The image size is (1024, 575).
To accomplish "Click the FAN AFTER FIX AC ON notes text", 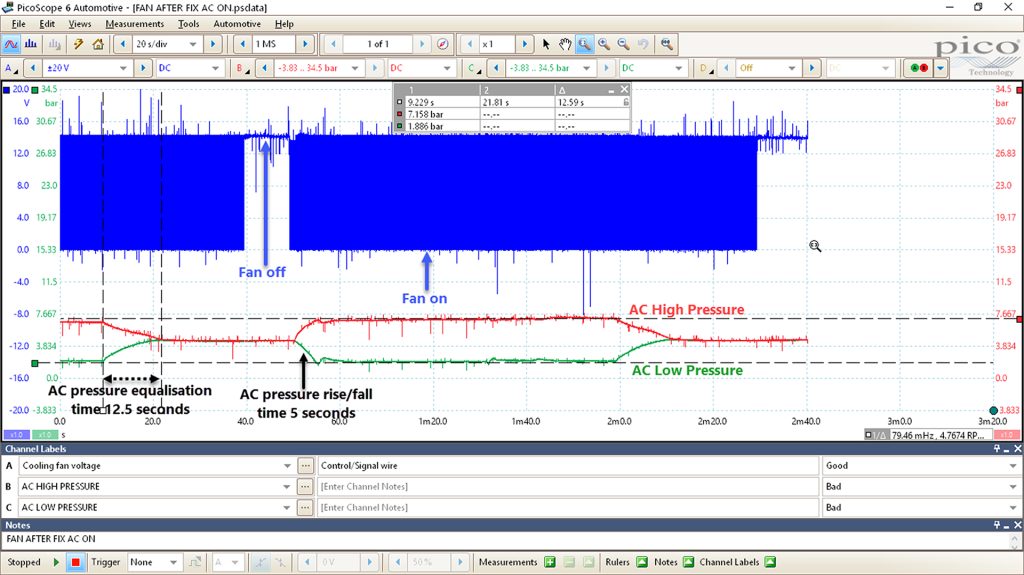I will 51,539.
